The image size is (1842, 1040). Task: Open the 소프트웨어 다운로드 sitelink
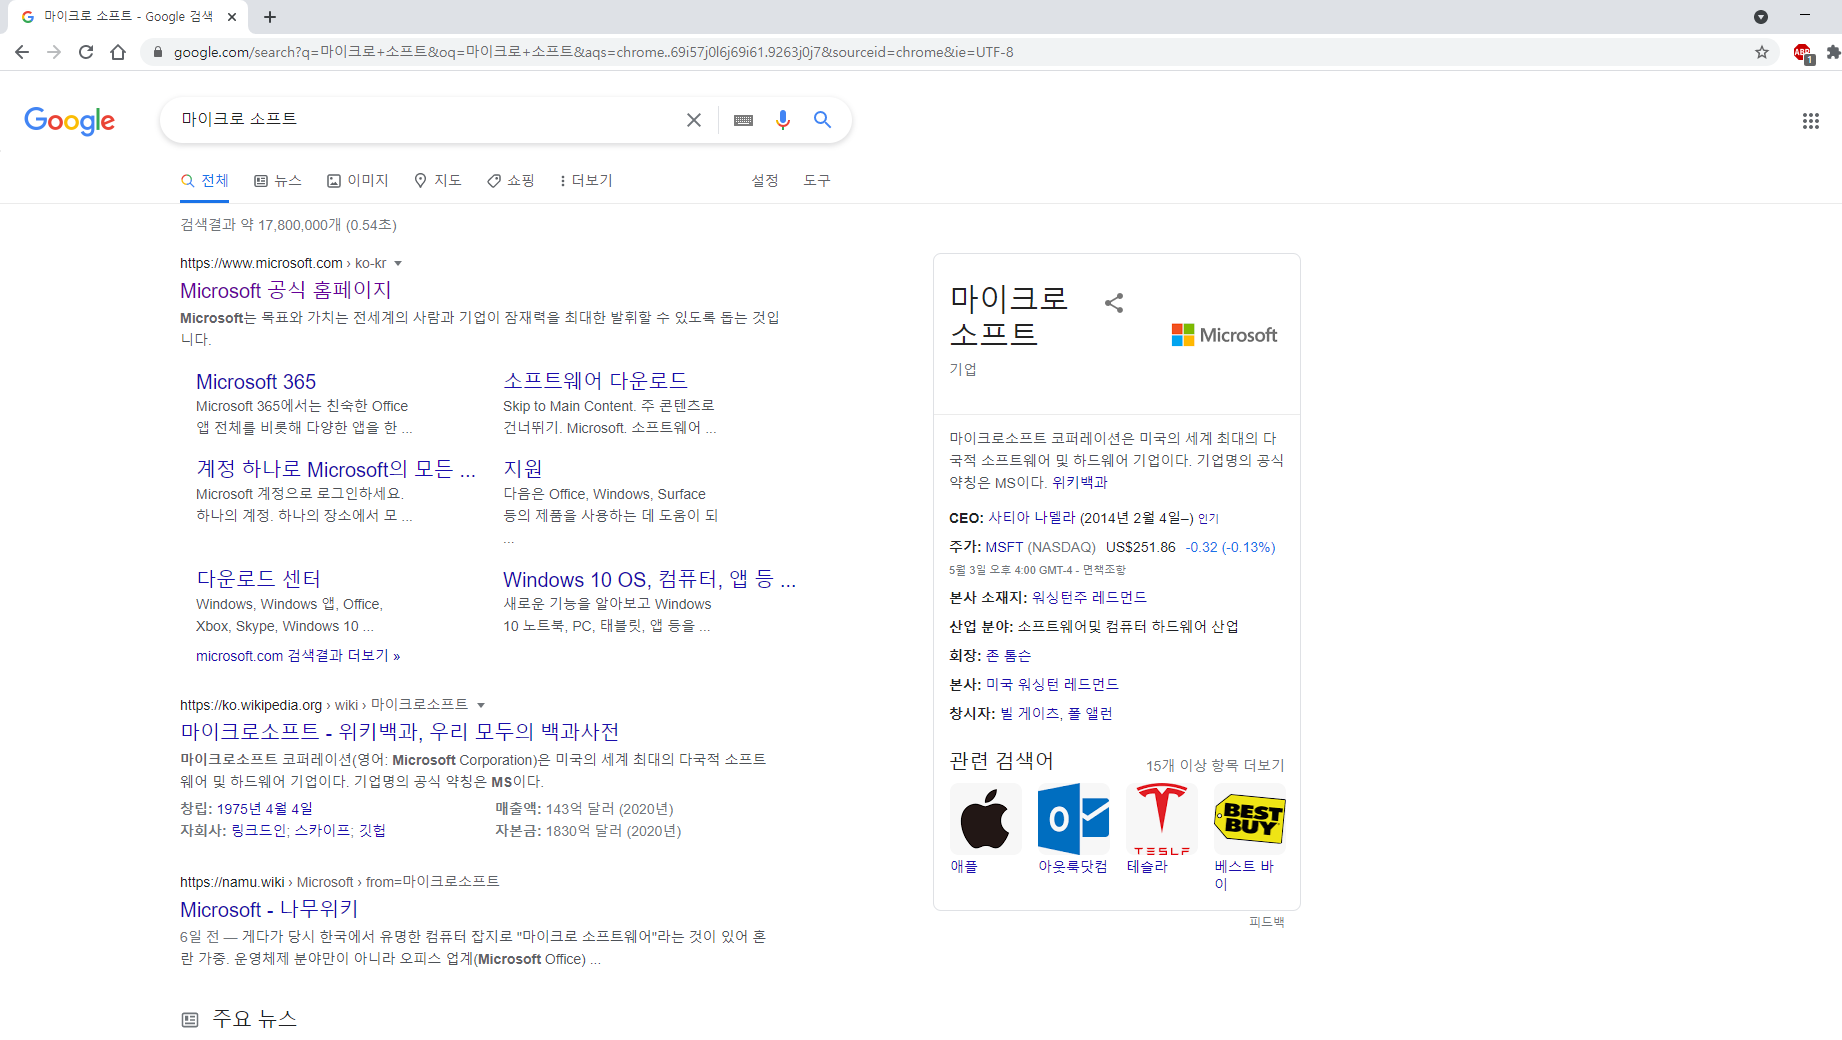pyautogui.click(x=595, y=381)
